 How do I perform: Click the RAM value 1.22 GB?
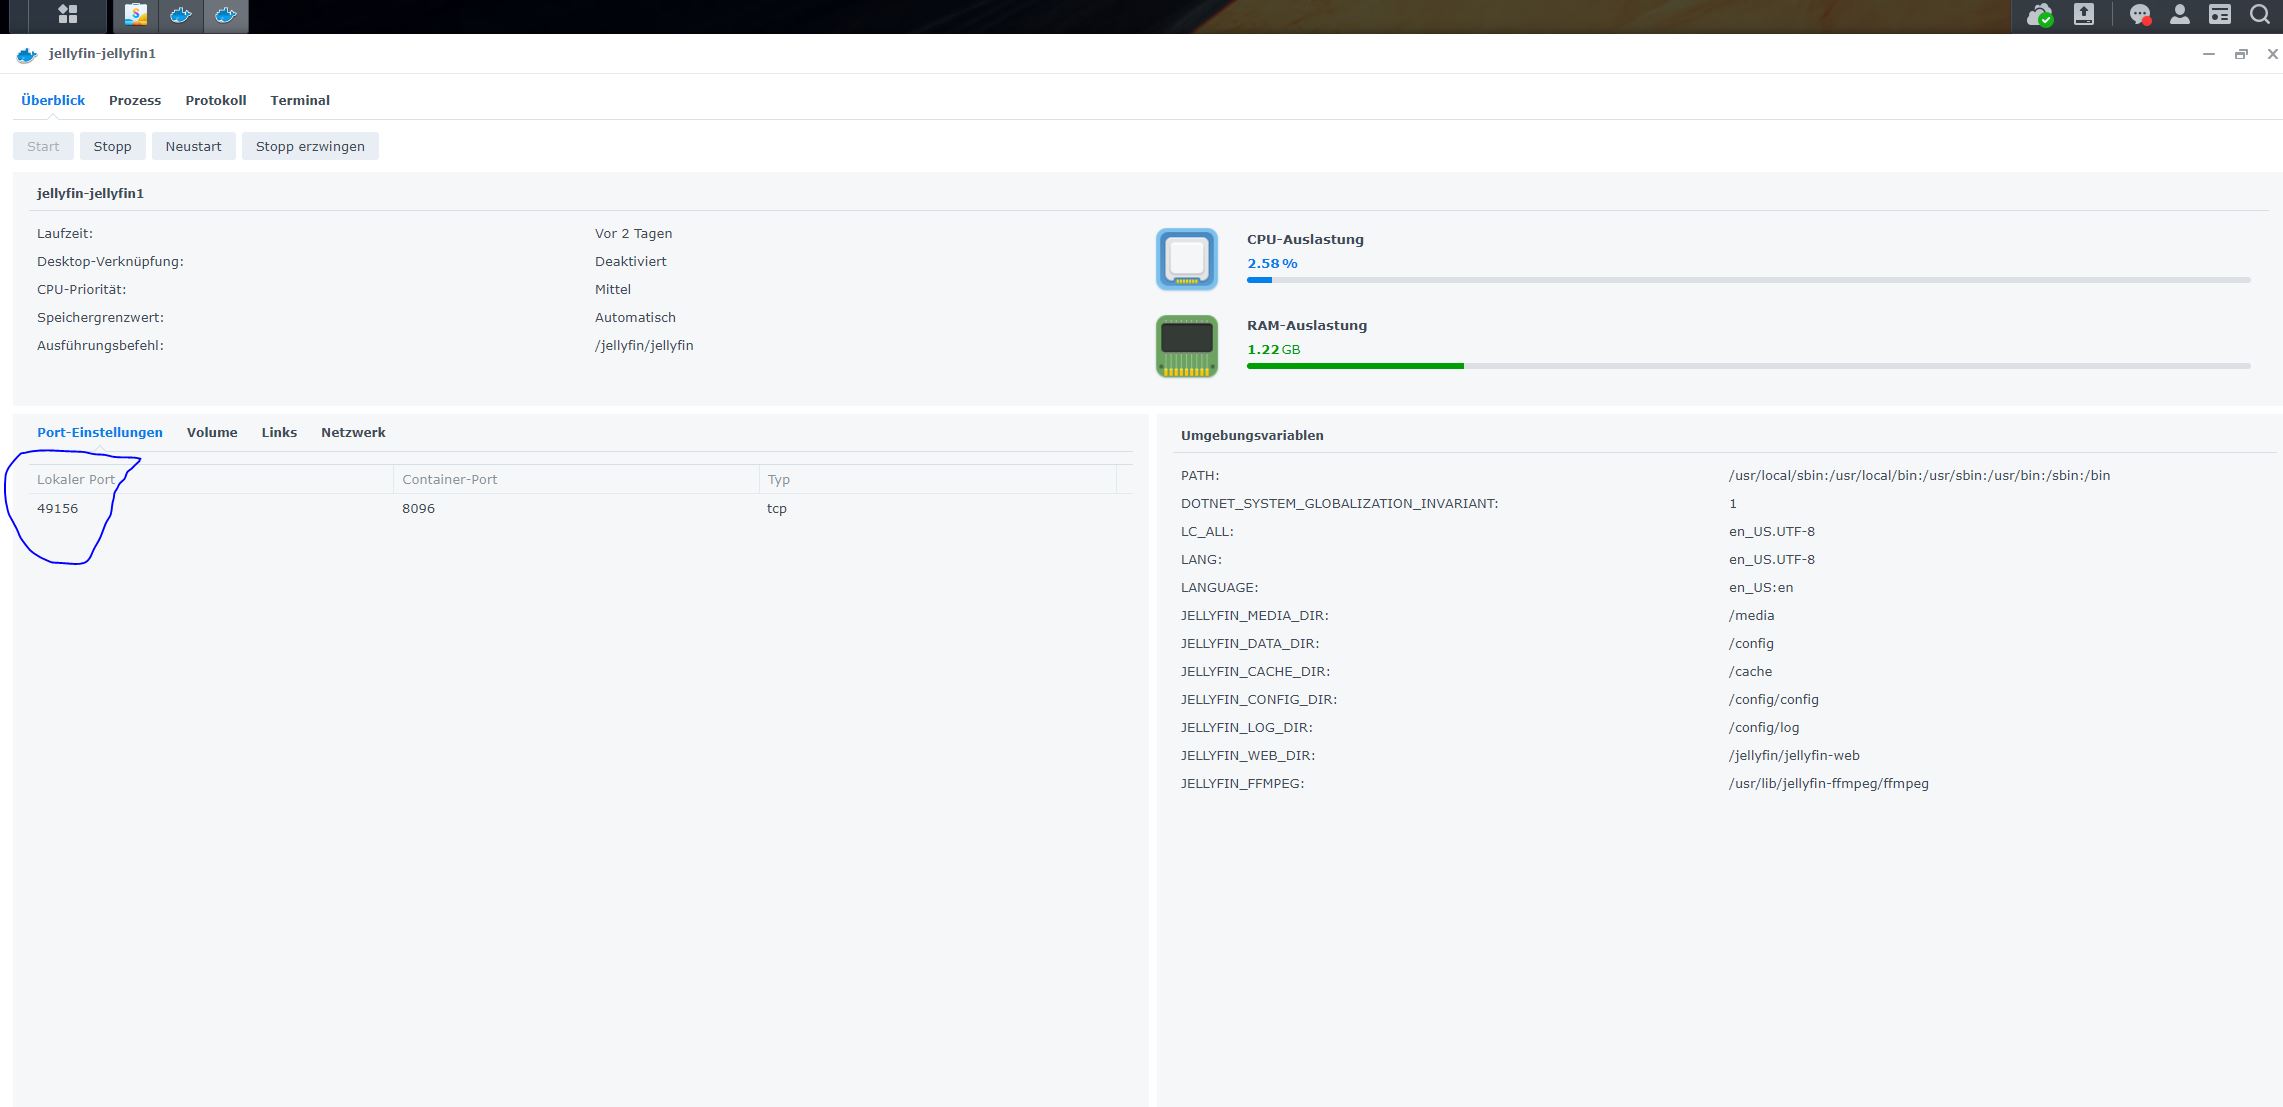click(x=1274, y=349)
